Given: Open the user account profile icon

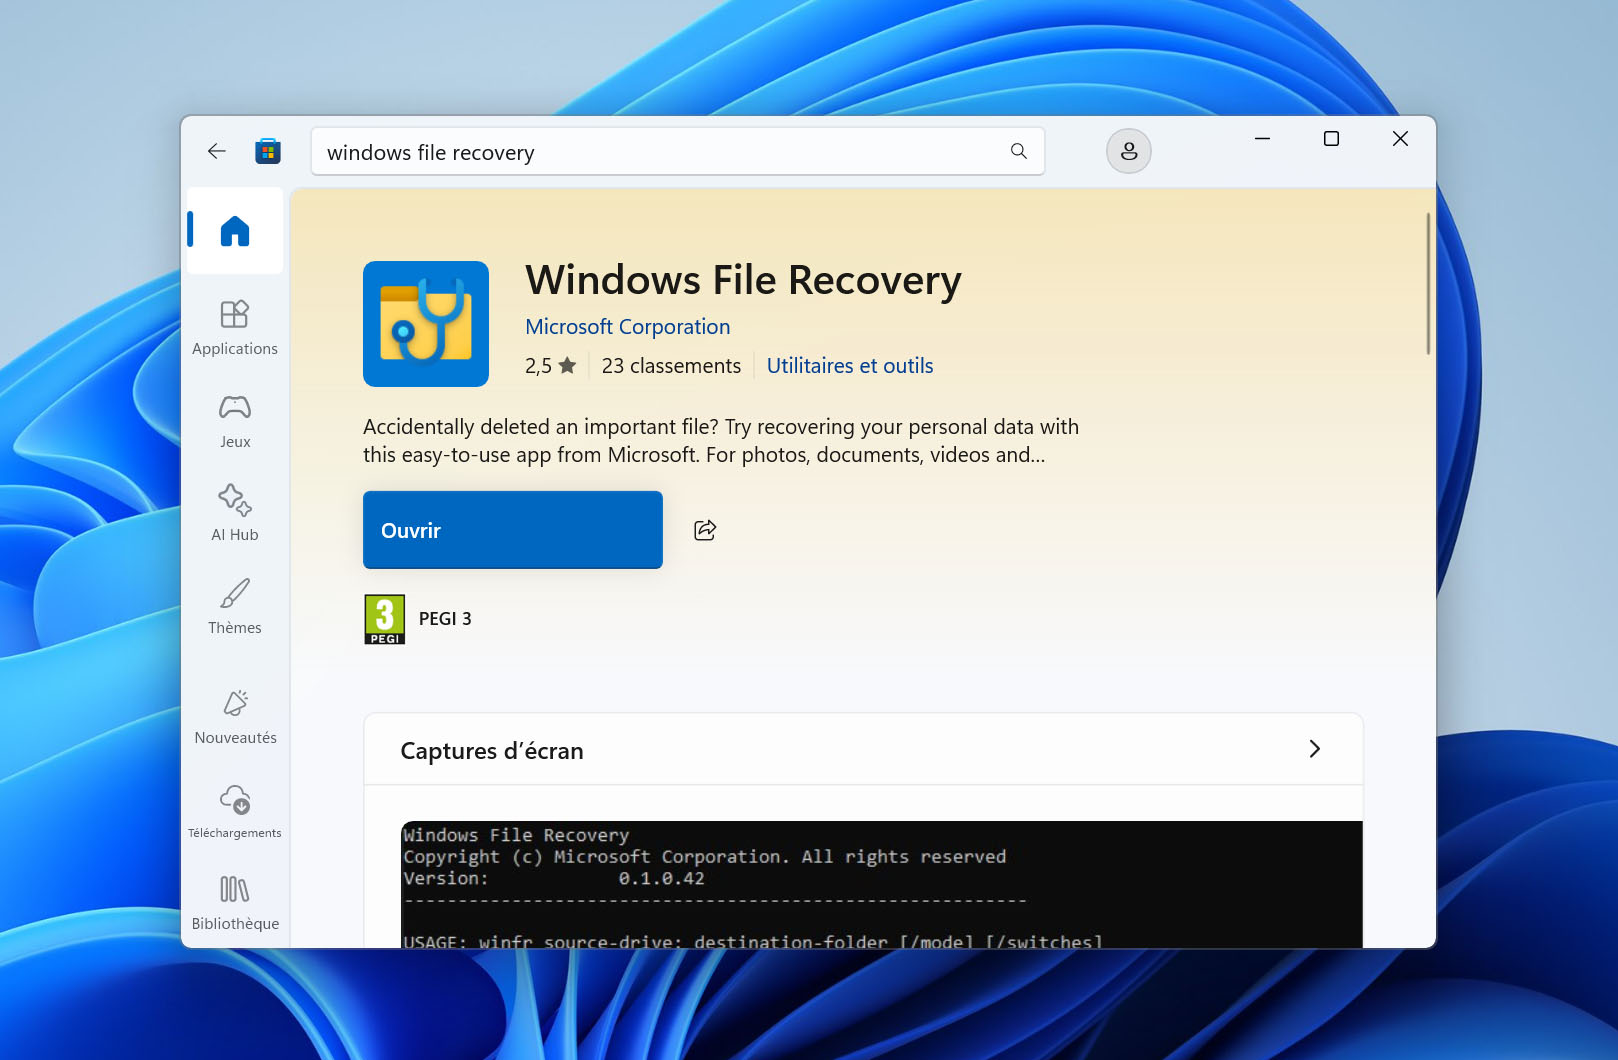Looking at the screenshot, I should coord(1129,151).
